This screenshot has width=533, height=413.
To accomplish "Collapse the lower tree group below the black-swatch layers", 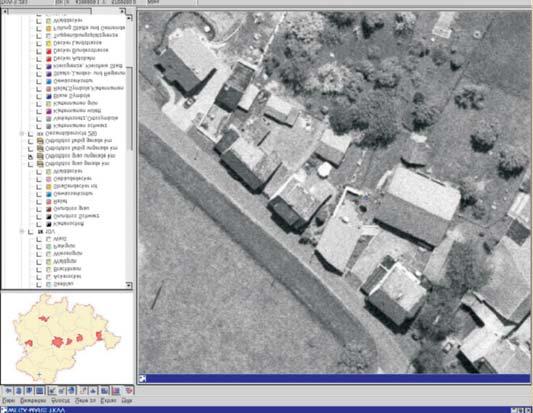I will tap(22, 231).
